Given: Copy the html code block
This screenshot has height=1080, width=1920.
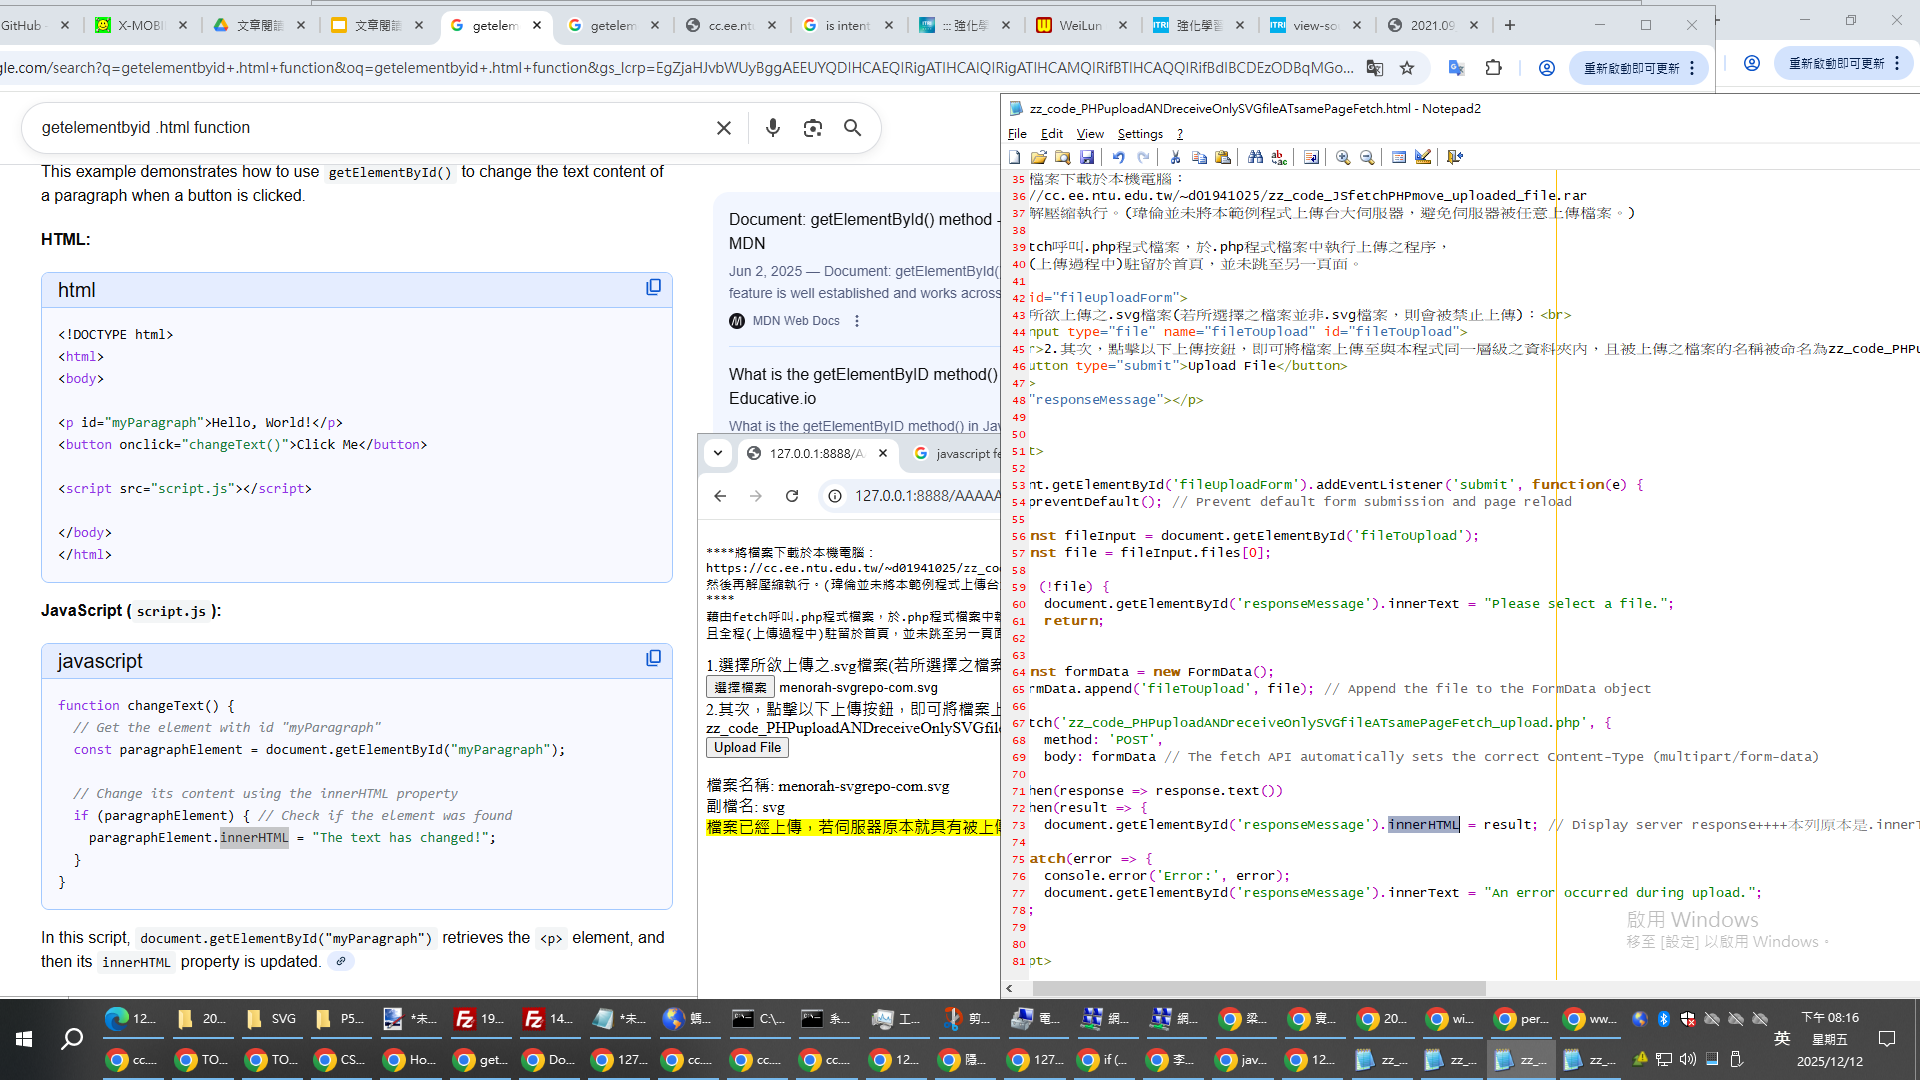Looking at the screenshot, I should (653, 288).
